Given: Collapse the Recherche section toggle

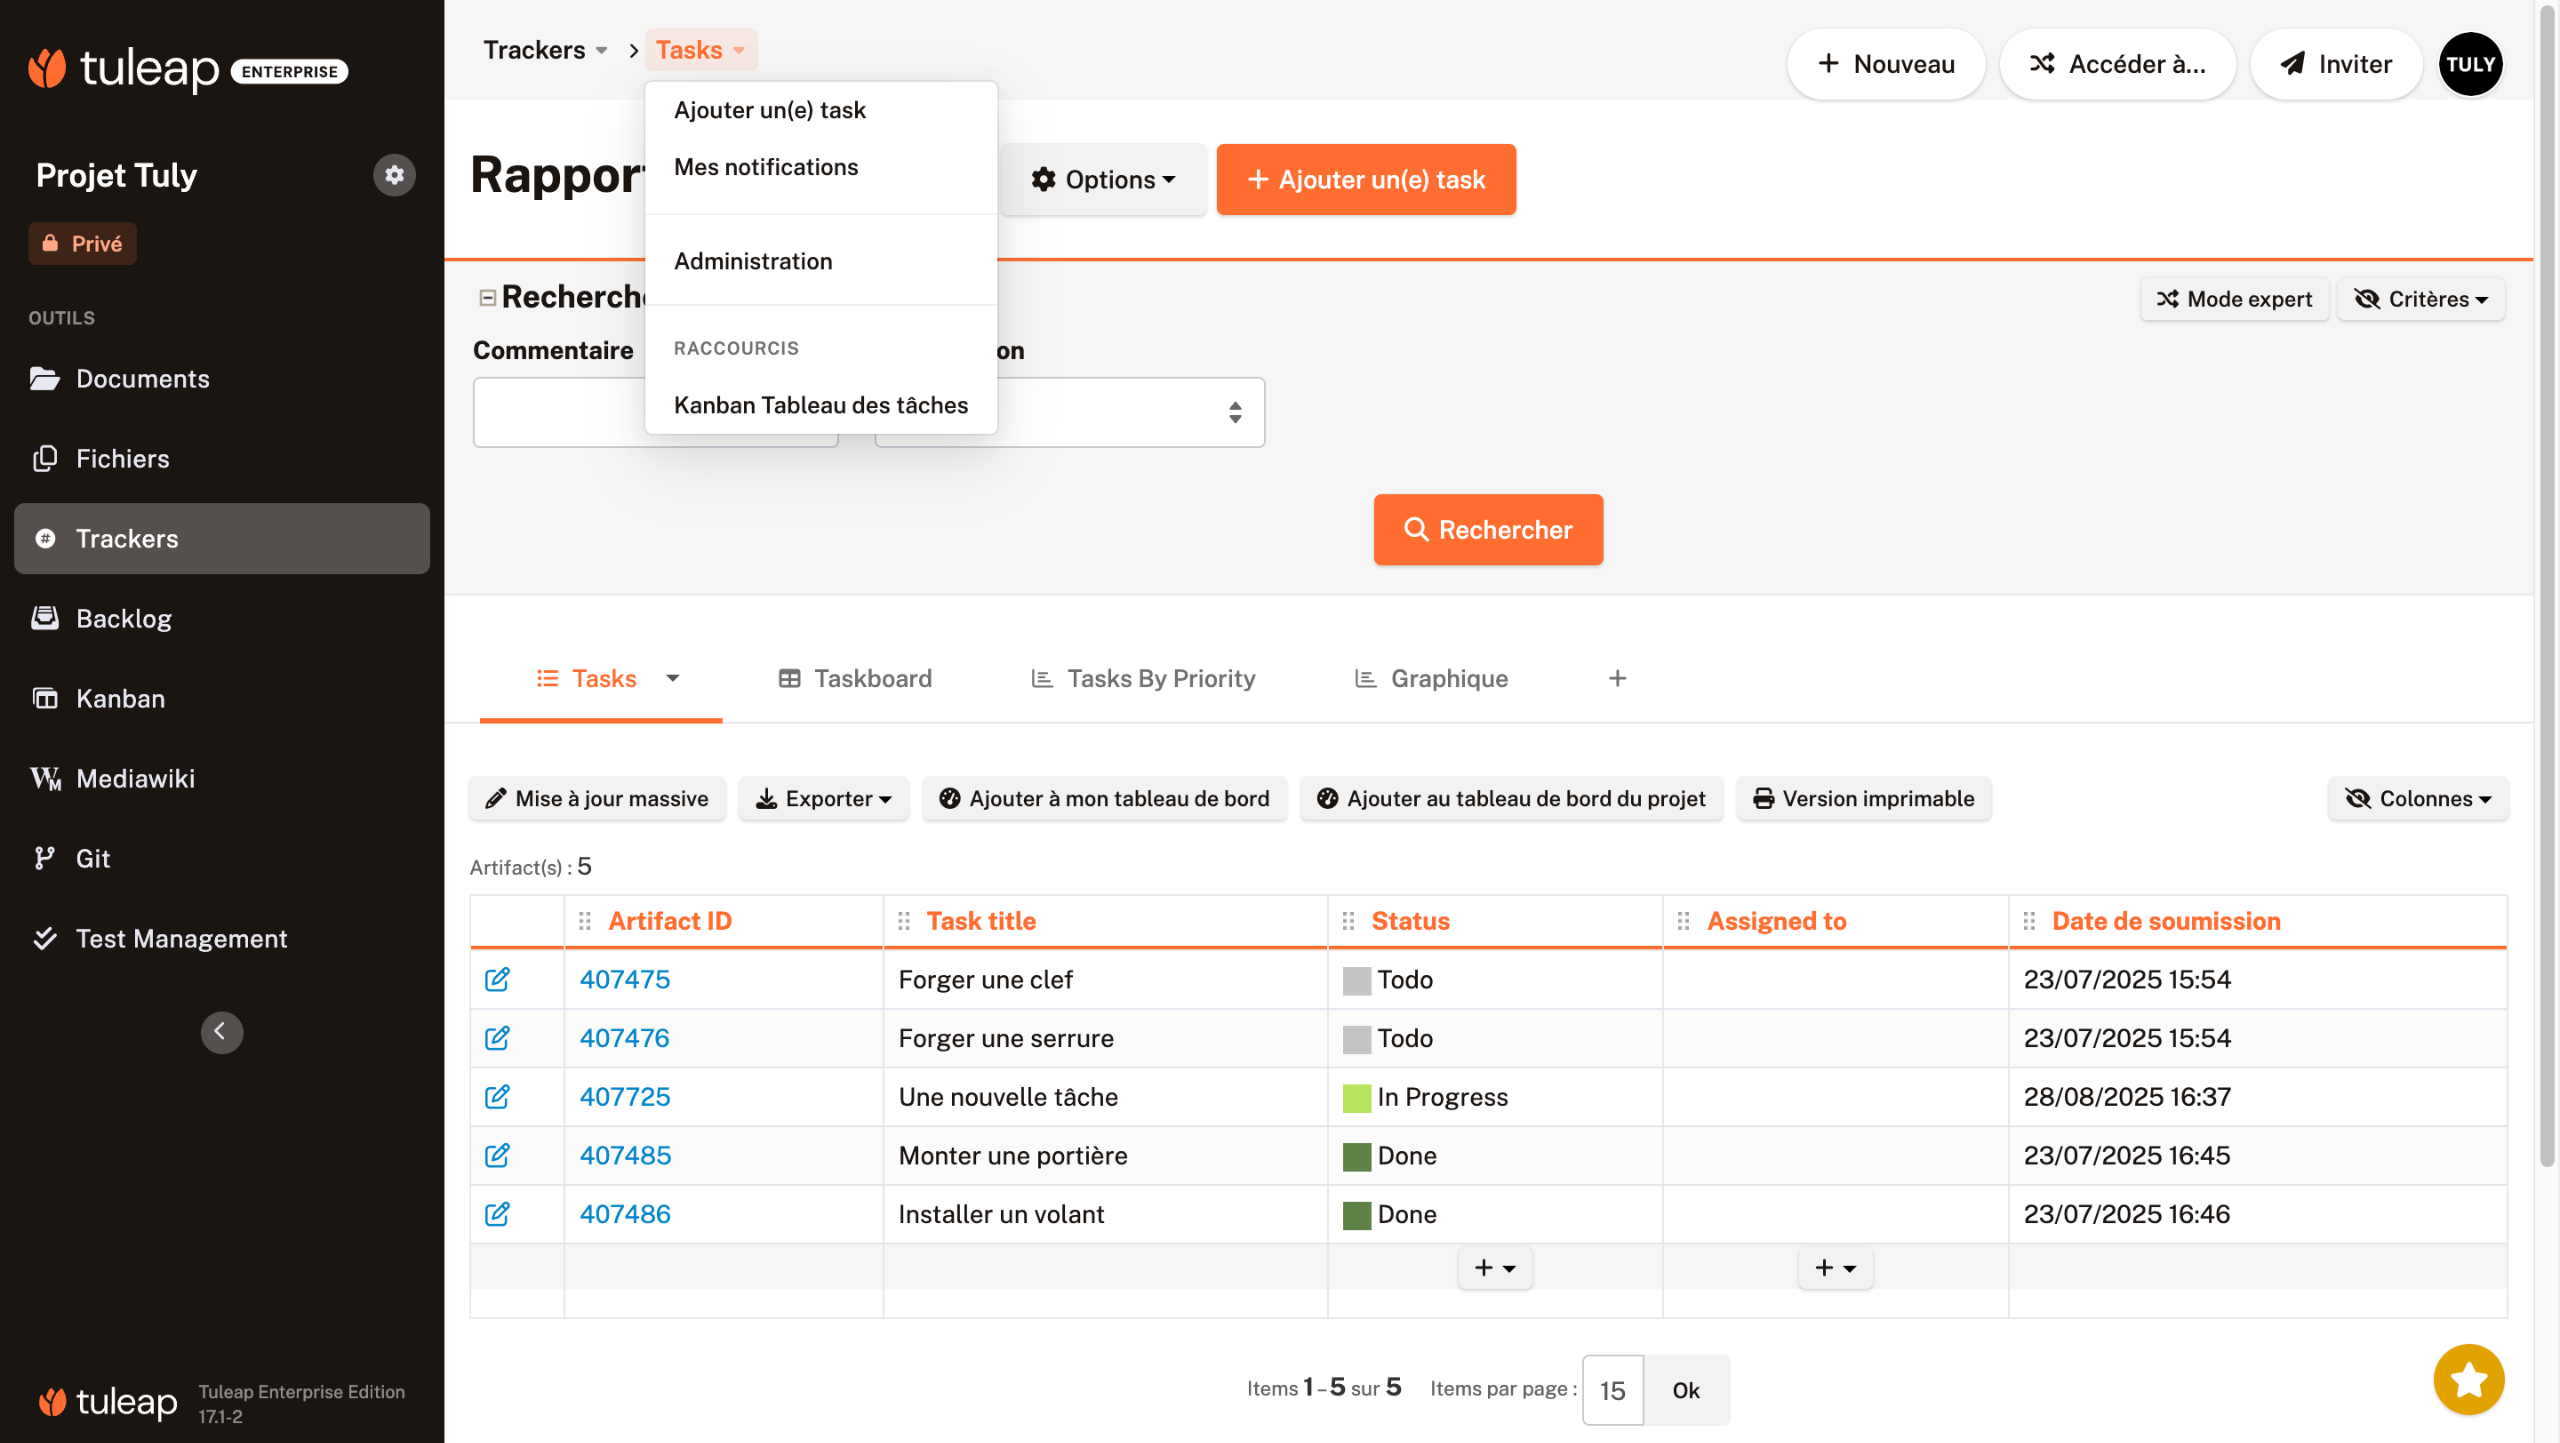Looking at the screenshot, I should pyautogui.click(x=487, y=297).
